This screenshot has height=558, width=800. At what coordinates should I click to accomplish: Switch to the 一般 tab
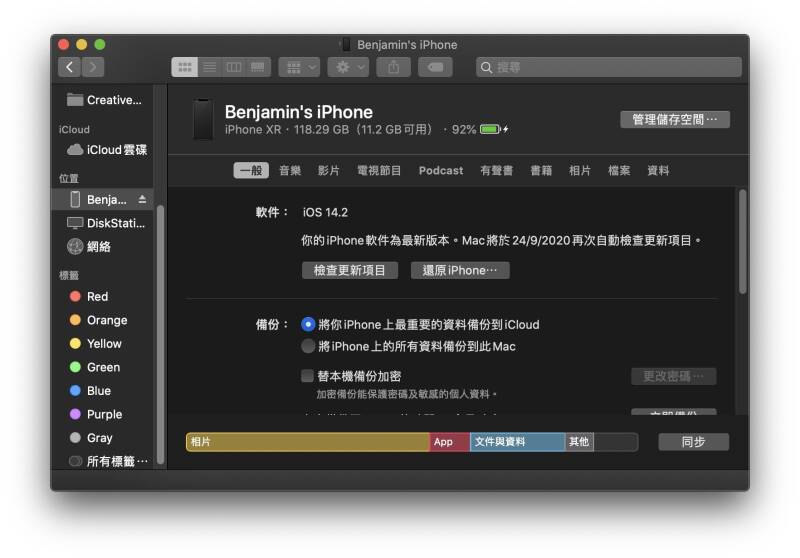(x=251, y=170)
